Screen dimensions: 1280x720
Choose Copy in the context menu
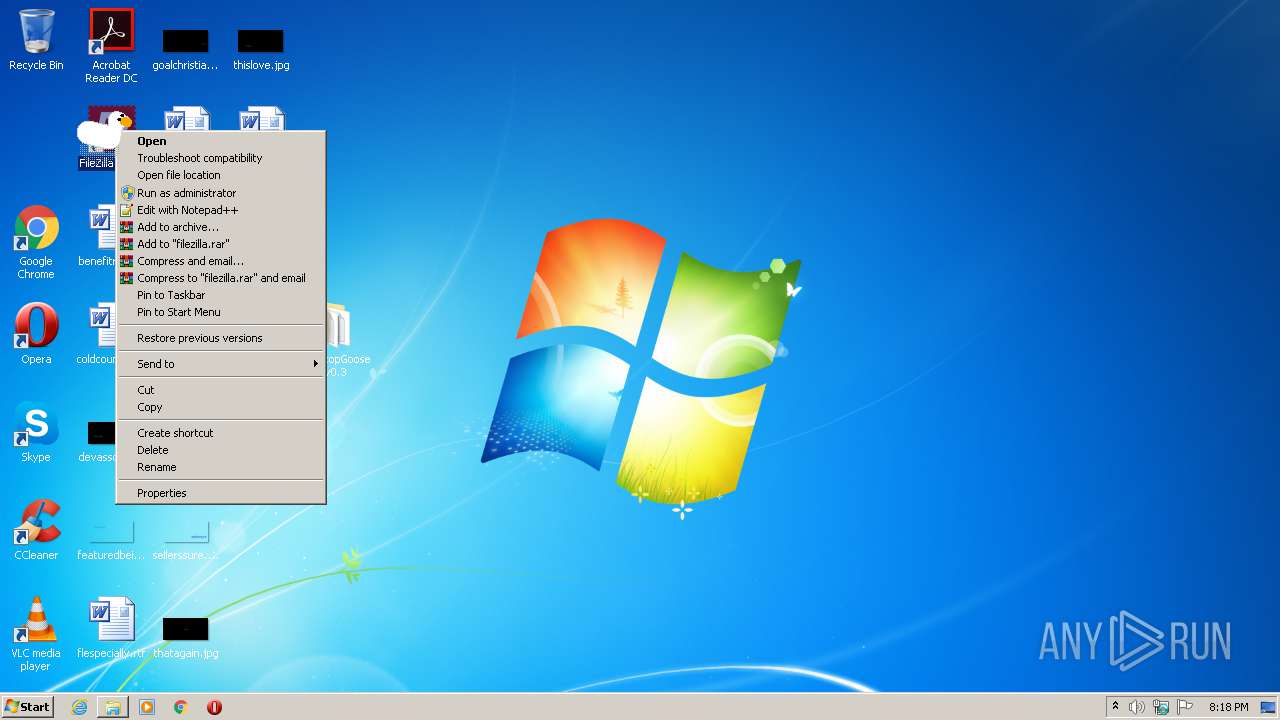pos(221,407)
